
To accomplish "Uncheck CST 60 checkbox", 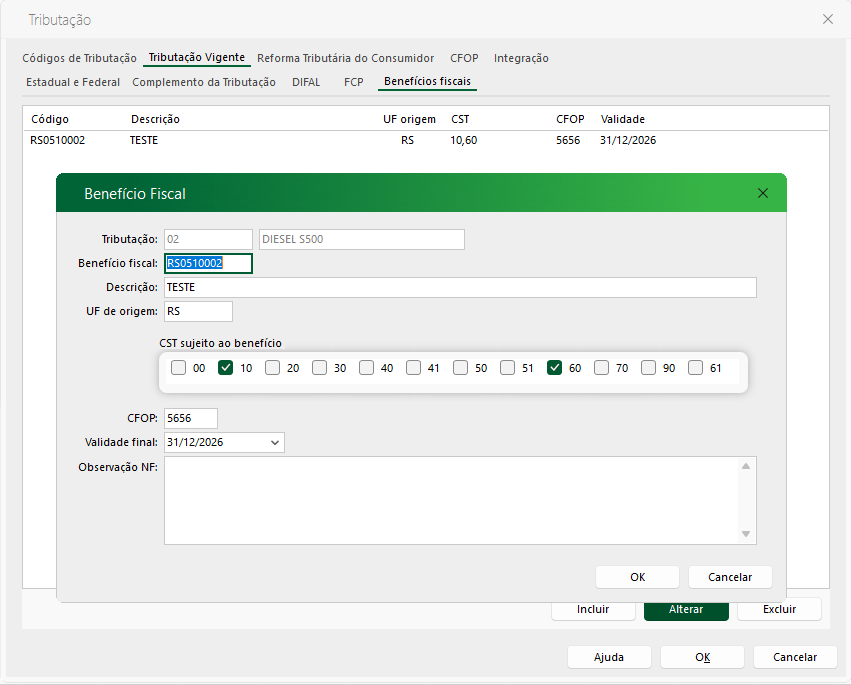I will point(555,368).
